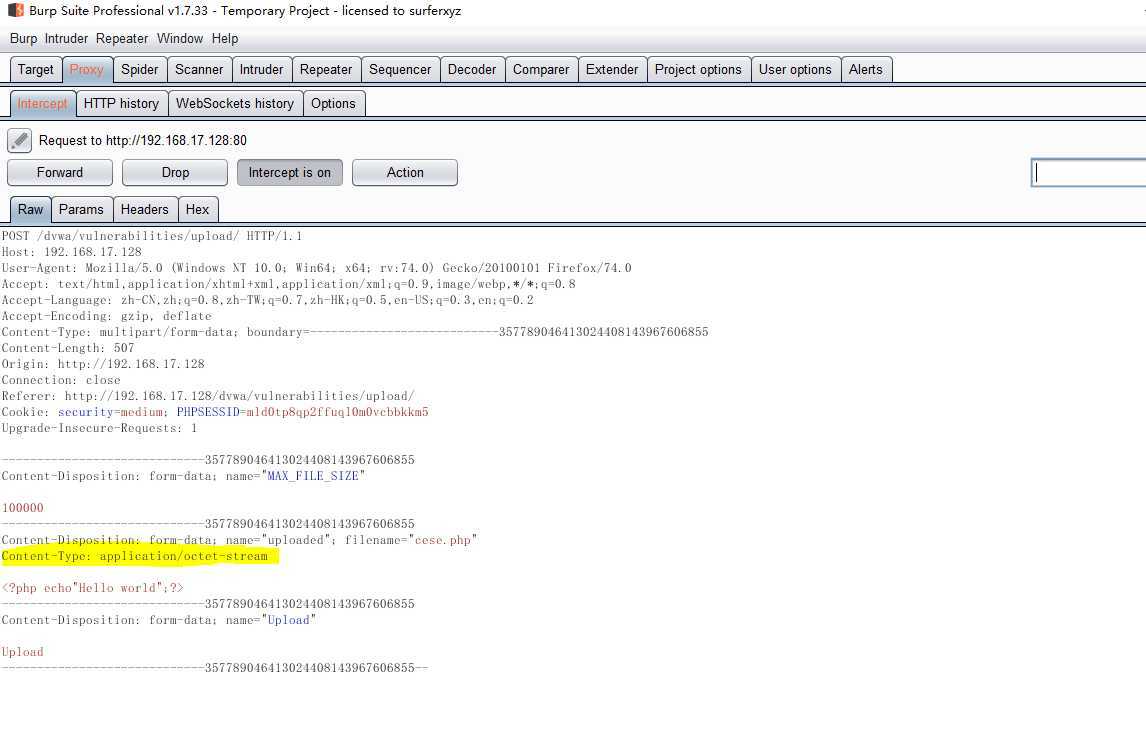Click the MAX_FILE_SIZE parameter name
Viewport: 1146px width, 740px height.
tap(313, 476)
